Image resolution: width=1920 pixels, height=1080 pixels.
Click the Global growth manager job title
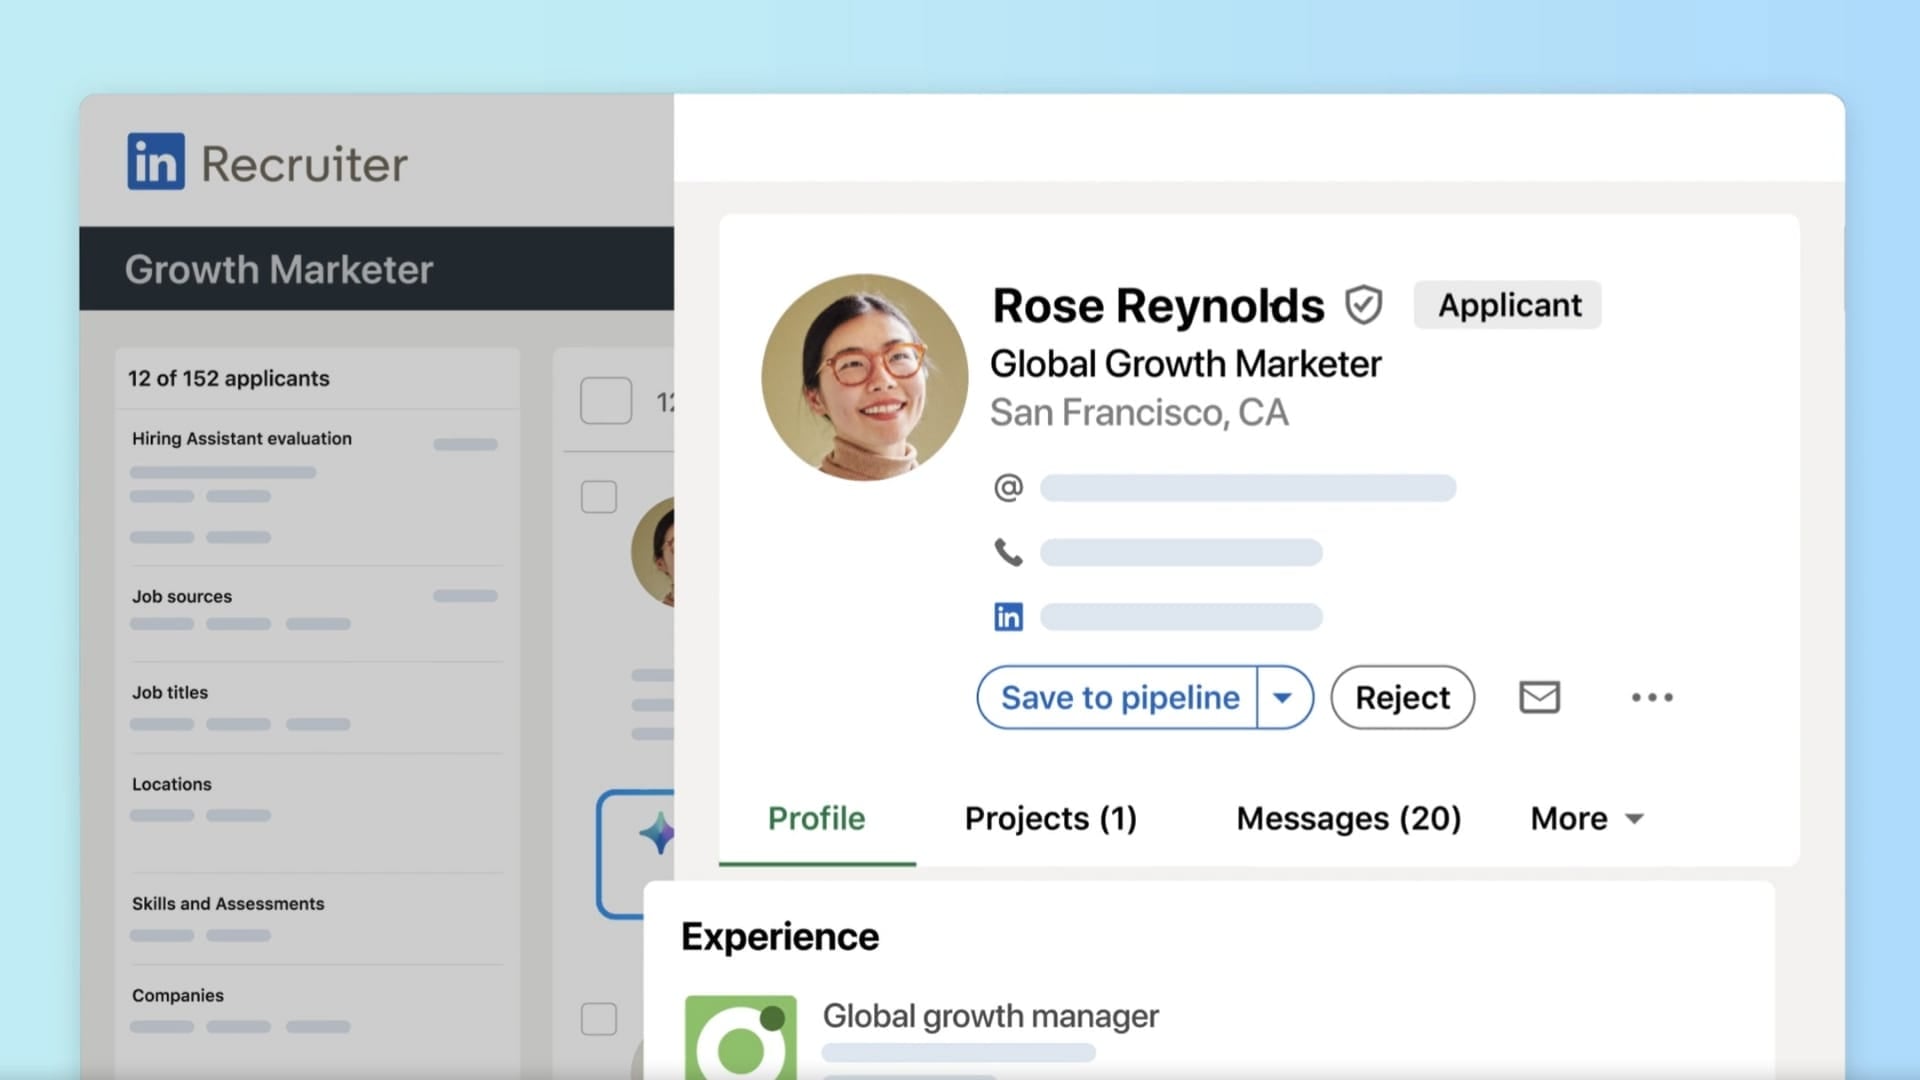[x=990, y=1016]
